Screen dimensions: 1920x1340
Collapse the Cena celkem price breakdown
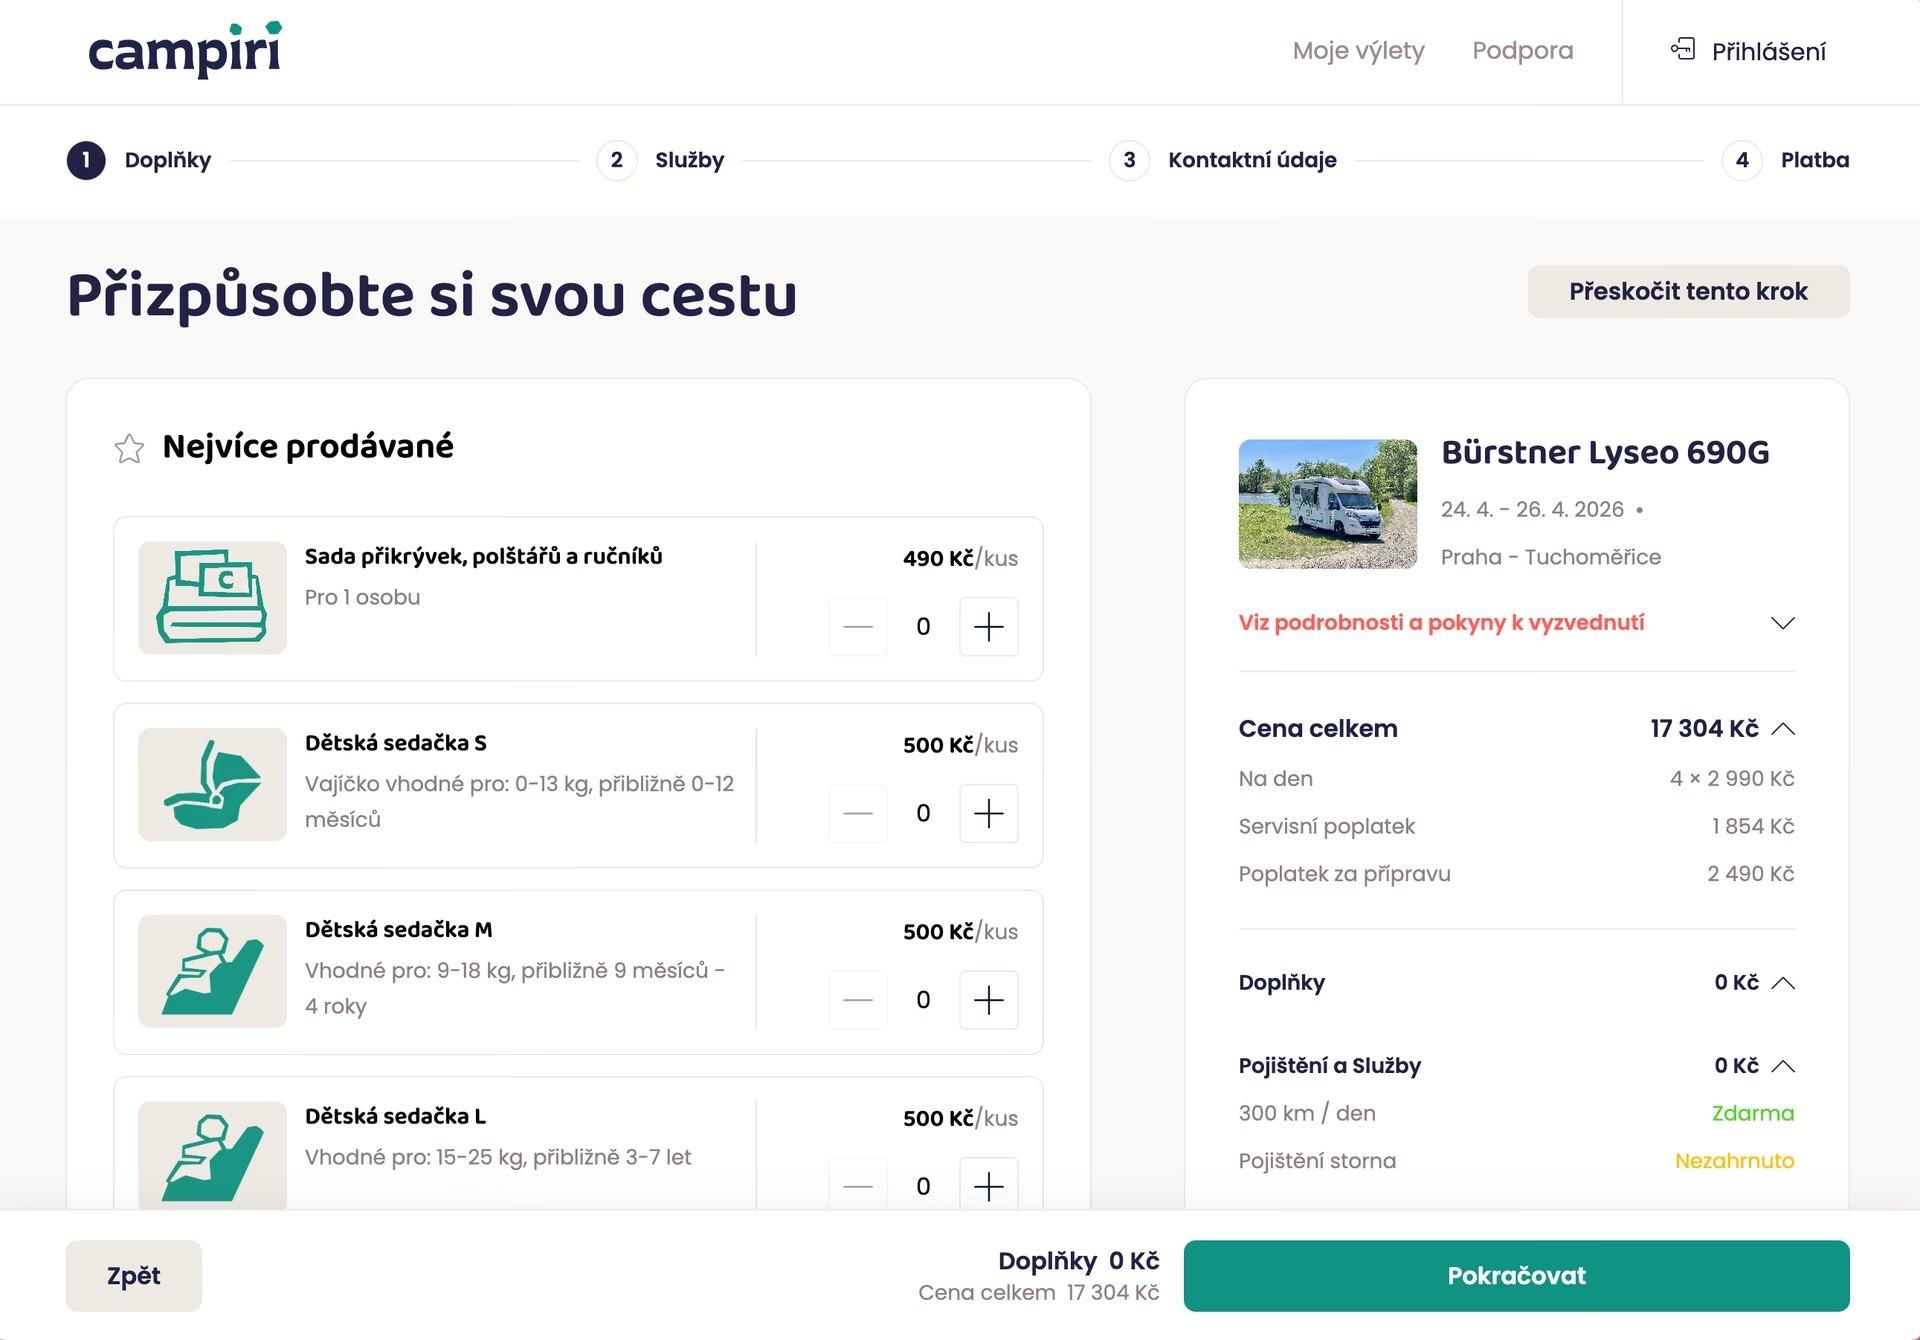[1783, 729]
